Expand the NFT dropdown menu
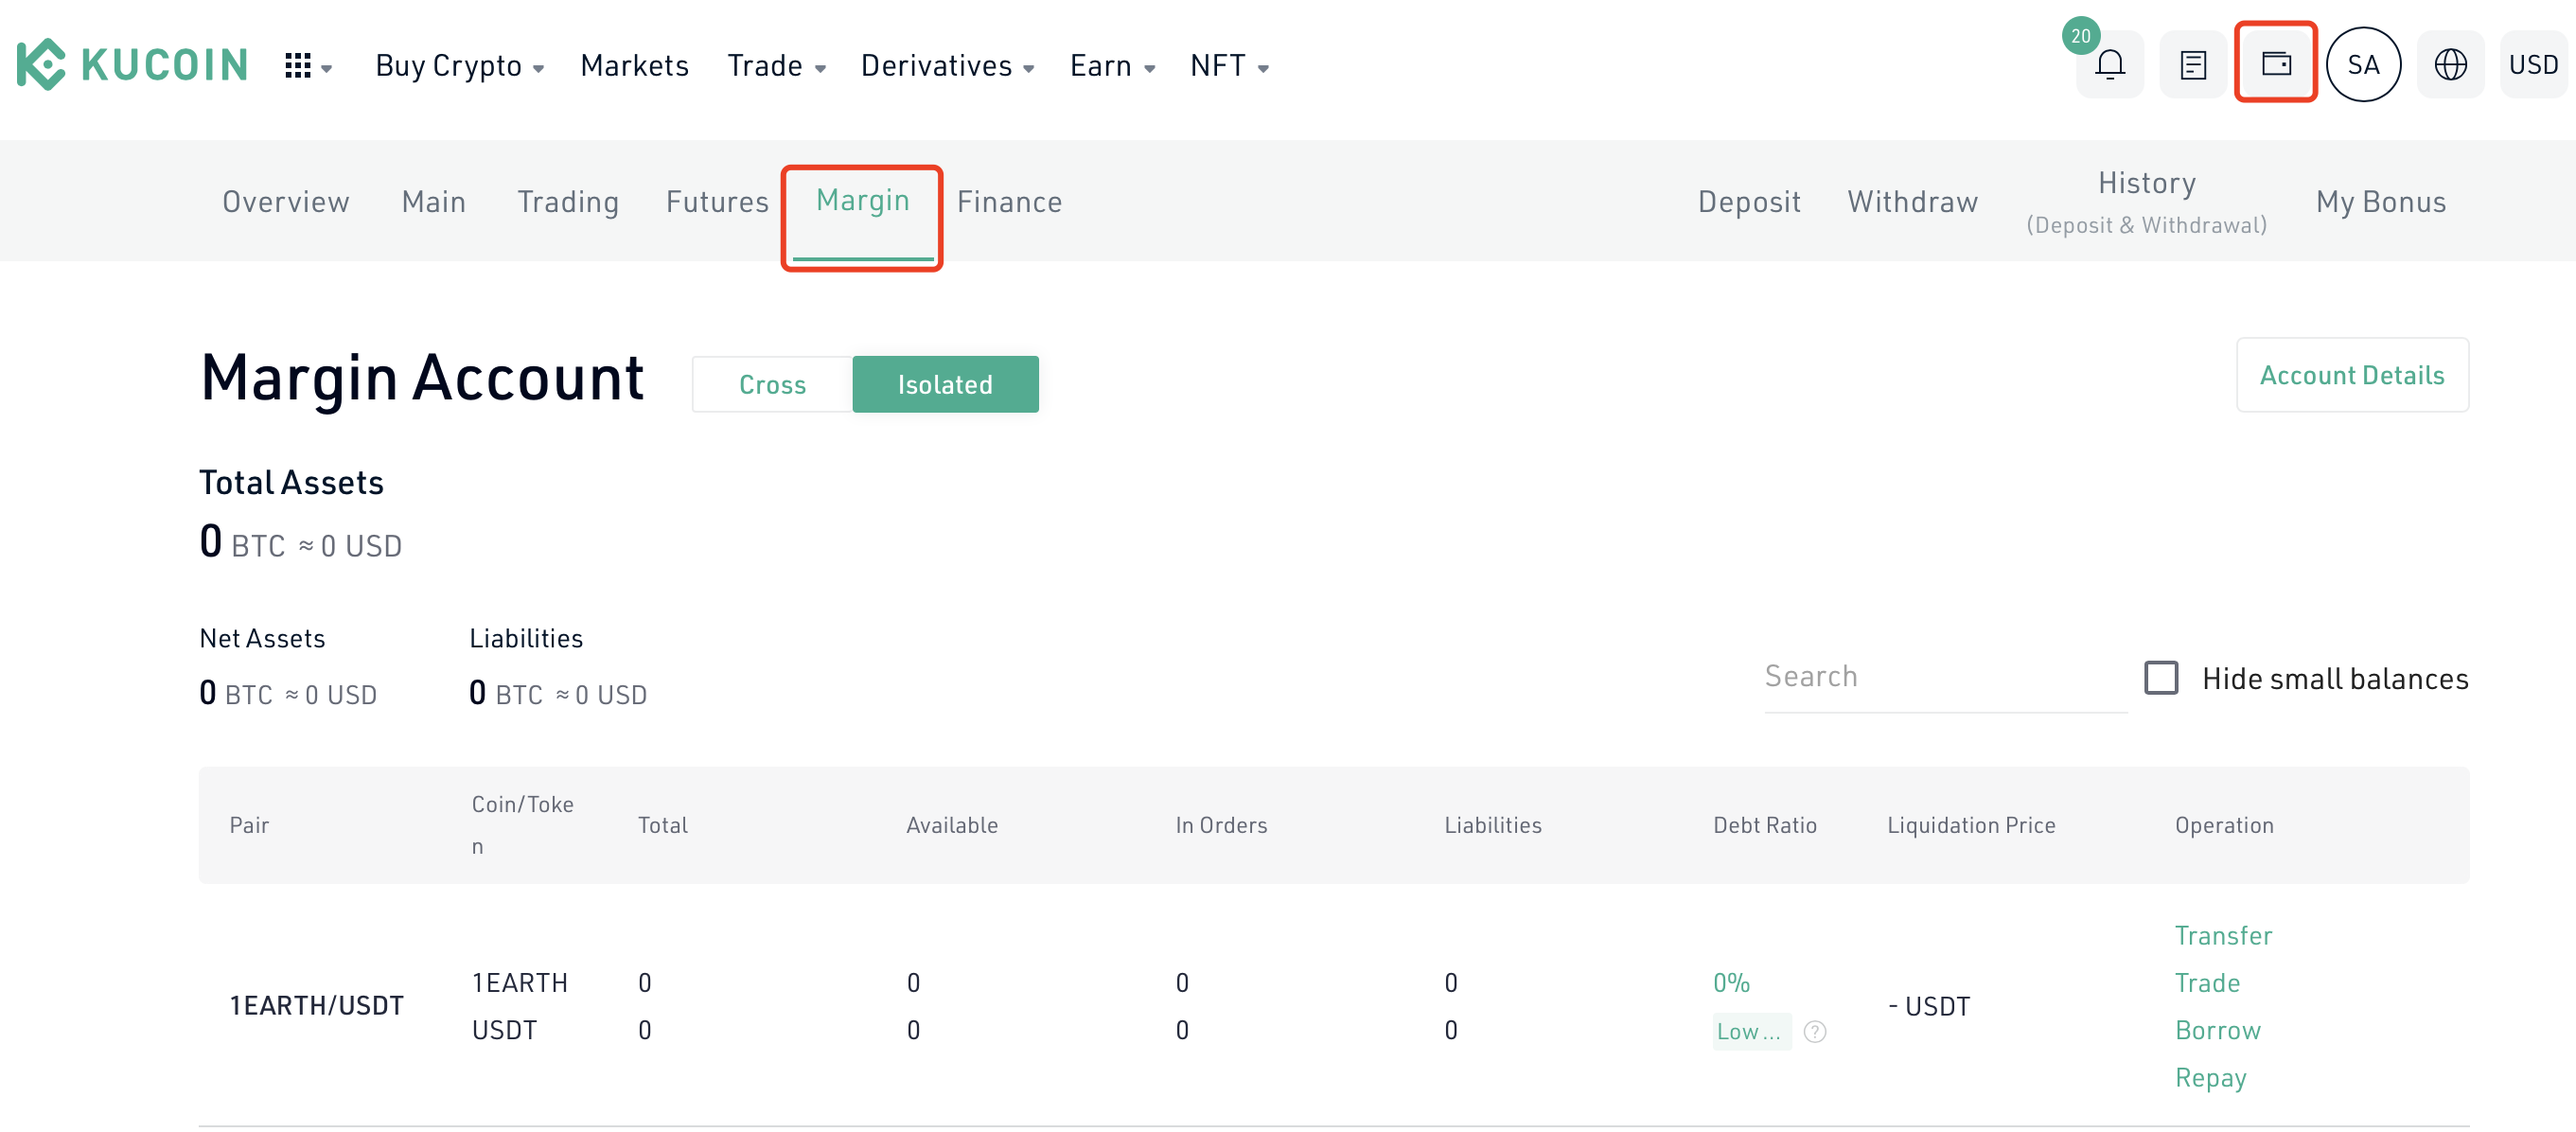Viewport: 2576px width, 1132px height. pos(1229,66)
